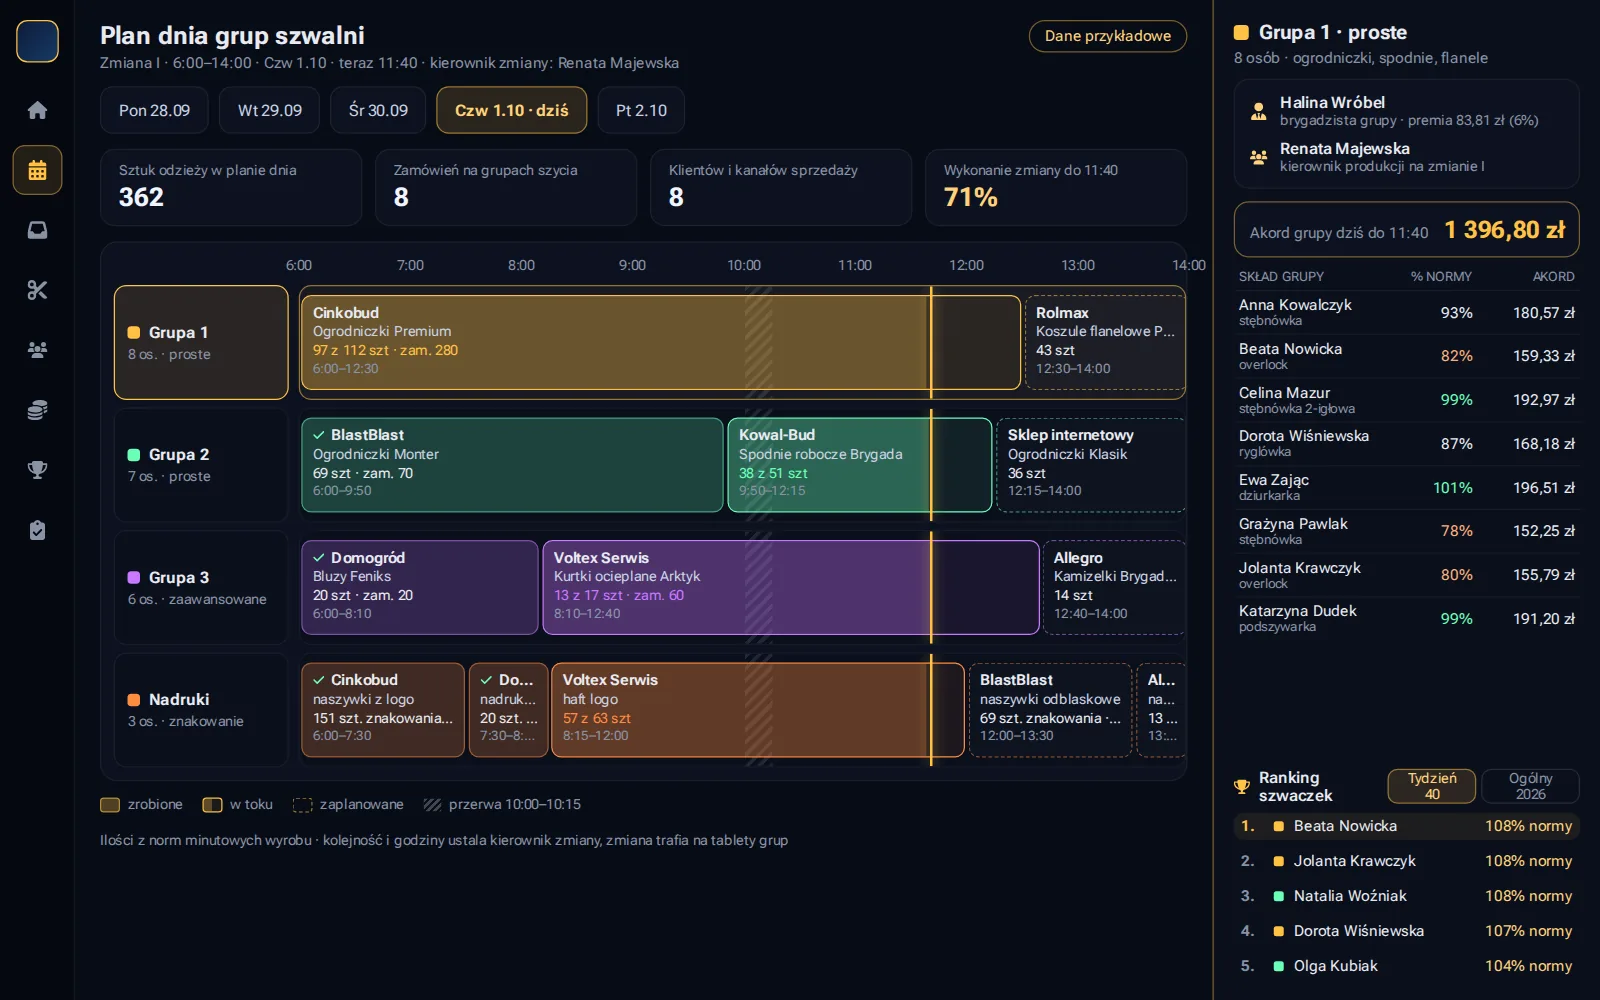Viewport: 1600px width, 1000px height.
Task: Open Allegro Kamizelki planned block
Action: click(1114, 588)
